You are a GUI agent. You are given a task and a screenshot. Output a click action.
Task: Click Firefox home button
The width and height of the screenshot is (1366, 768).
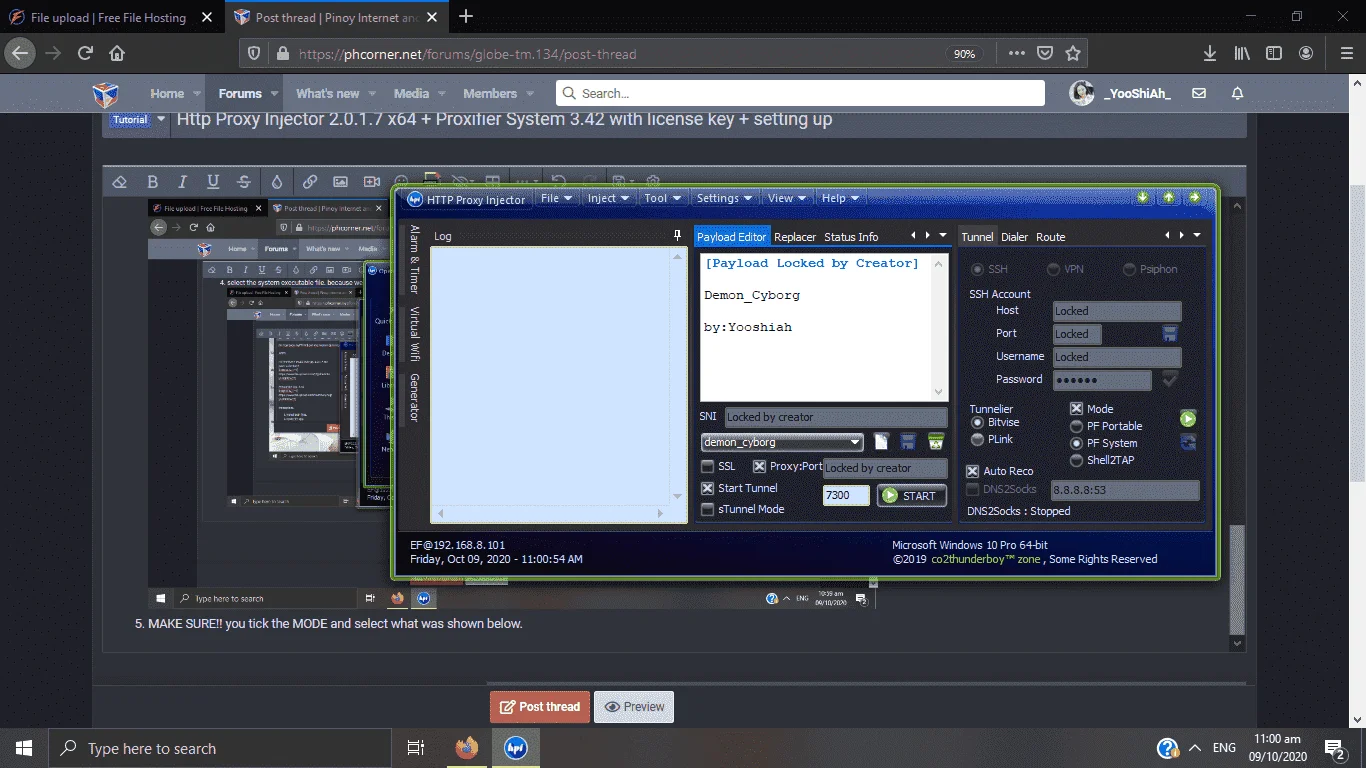point(117,54)
